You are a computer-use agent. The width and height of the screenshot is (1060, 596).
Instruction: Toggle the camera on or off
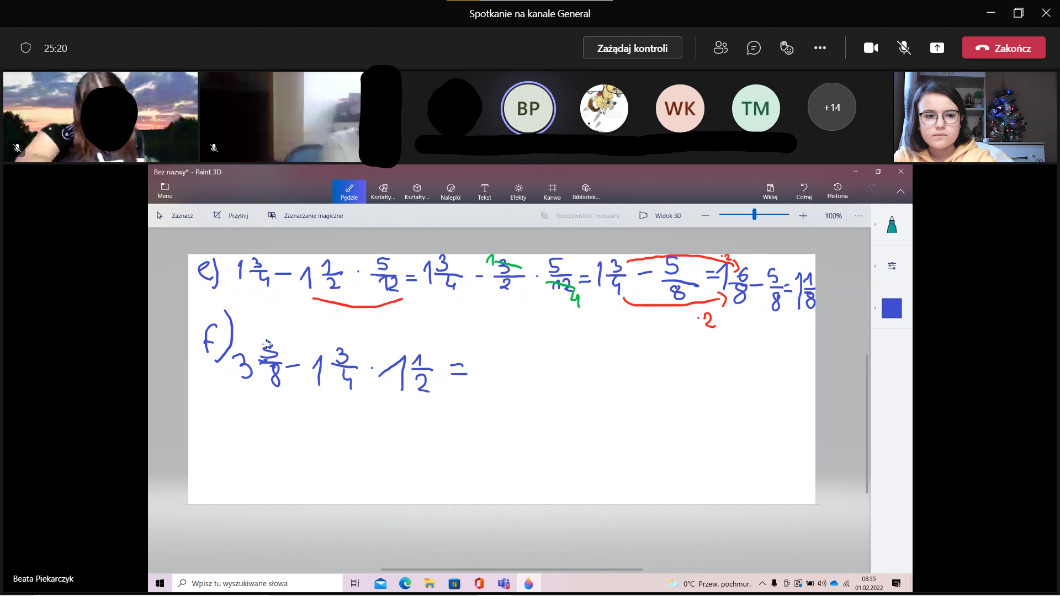click(871, 48)
